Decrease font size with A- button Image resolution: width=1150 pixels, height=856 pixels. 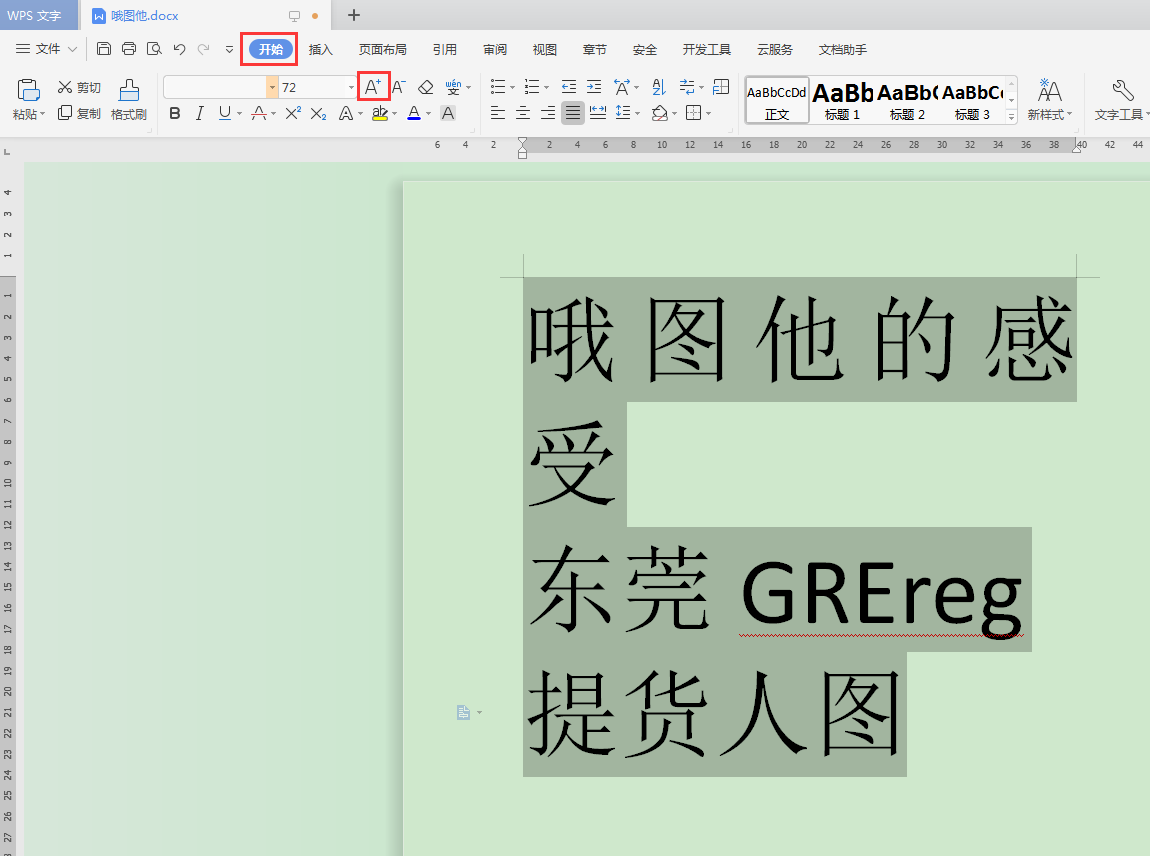coord(398,87)
